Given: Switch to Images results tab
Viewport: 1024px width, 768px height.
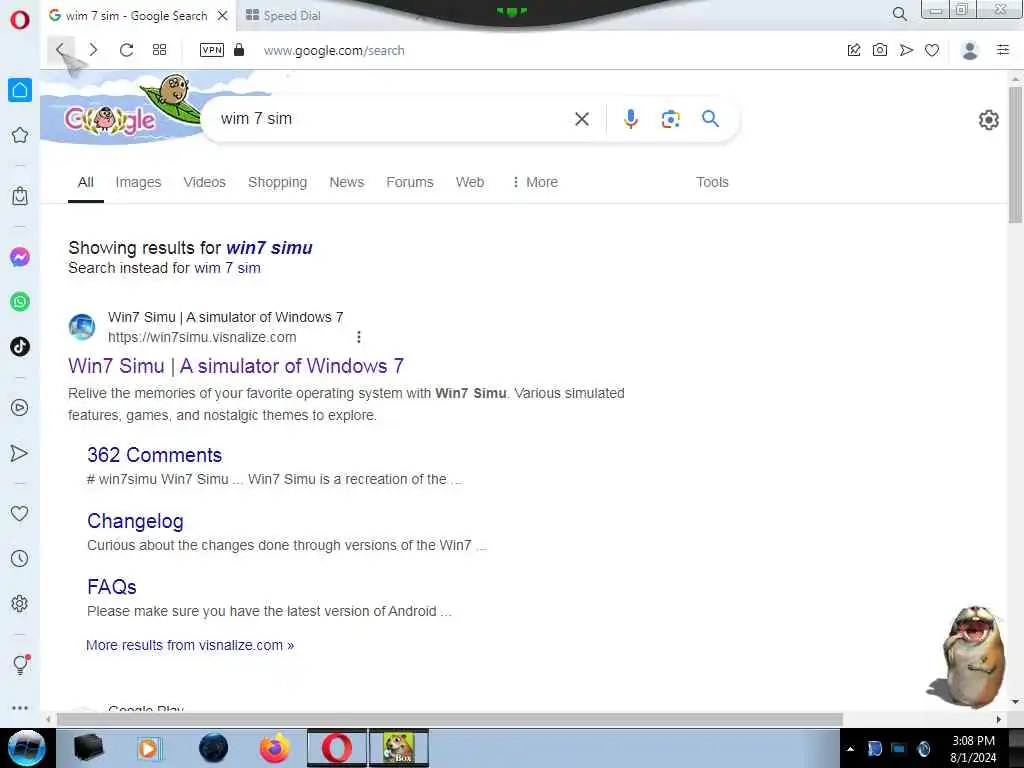Looking at the screenshot, I should [x=138, y=182].
